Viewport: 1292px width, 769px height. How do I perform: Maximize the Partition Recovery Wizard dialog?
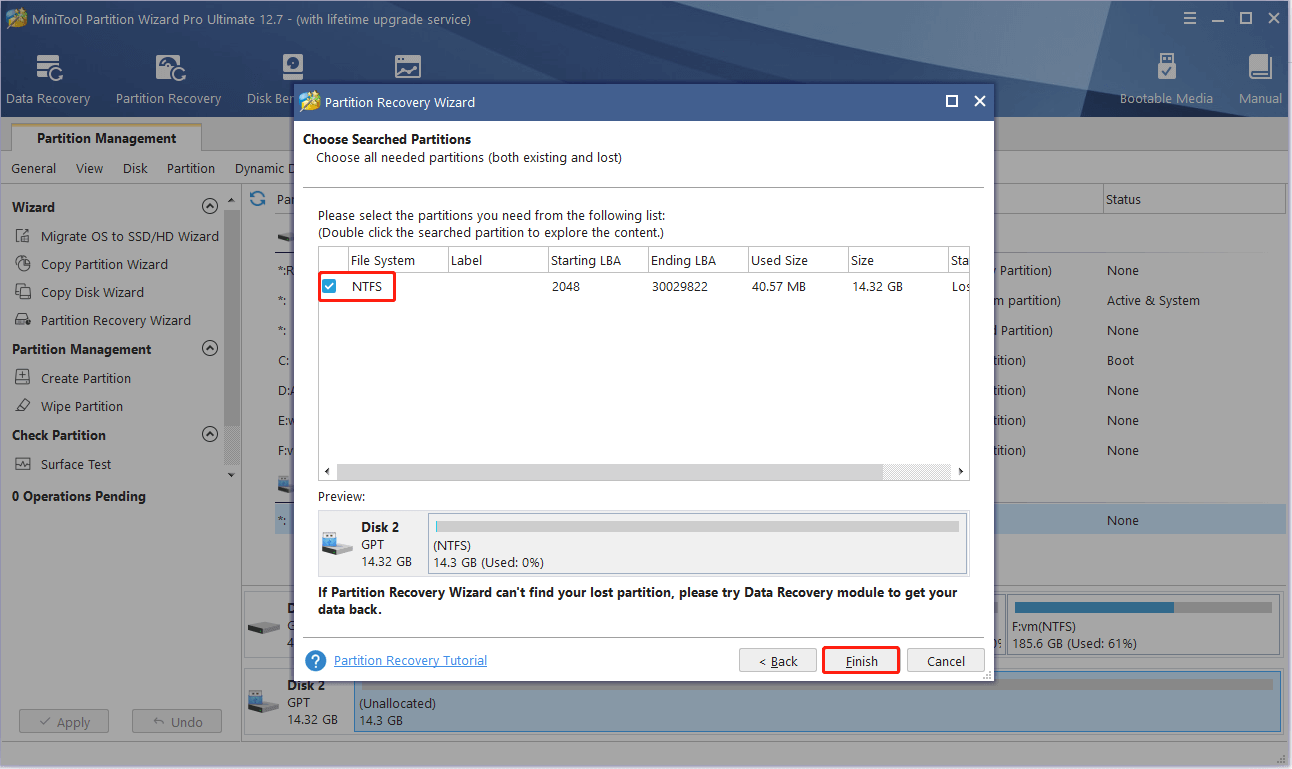[x=952, y=101]
